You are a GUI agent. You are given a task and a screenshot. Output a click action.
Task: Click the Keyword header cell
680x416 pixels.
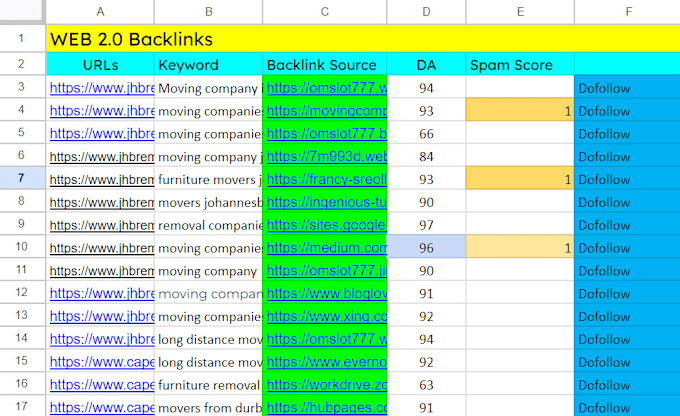[209, 64]
